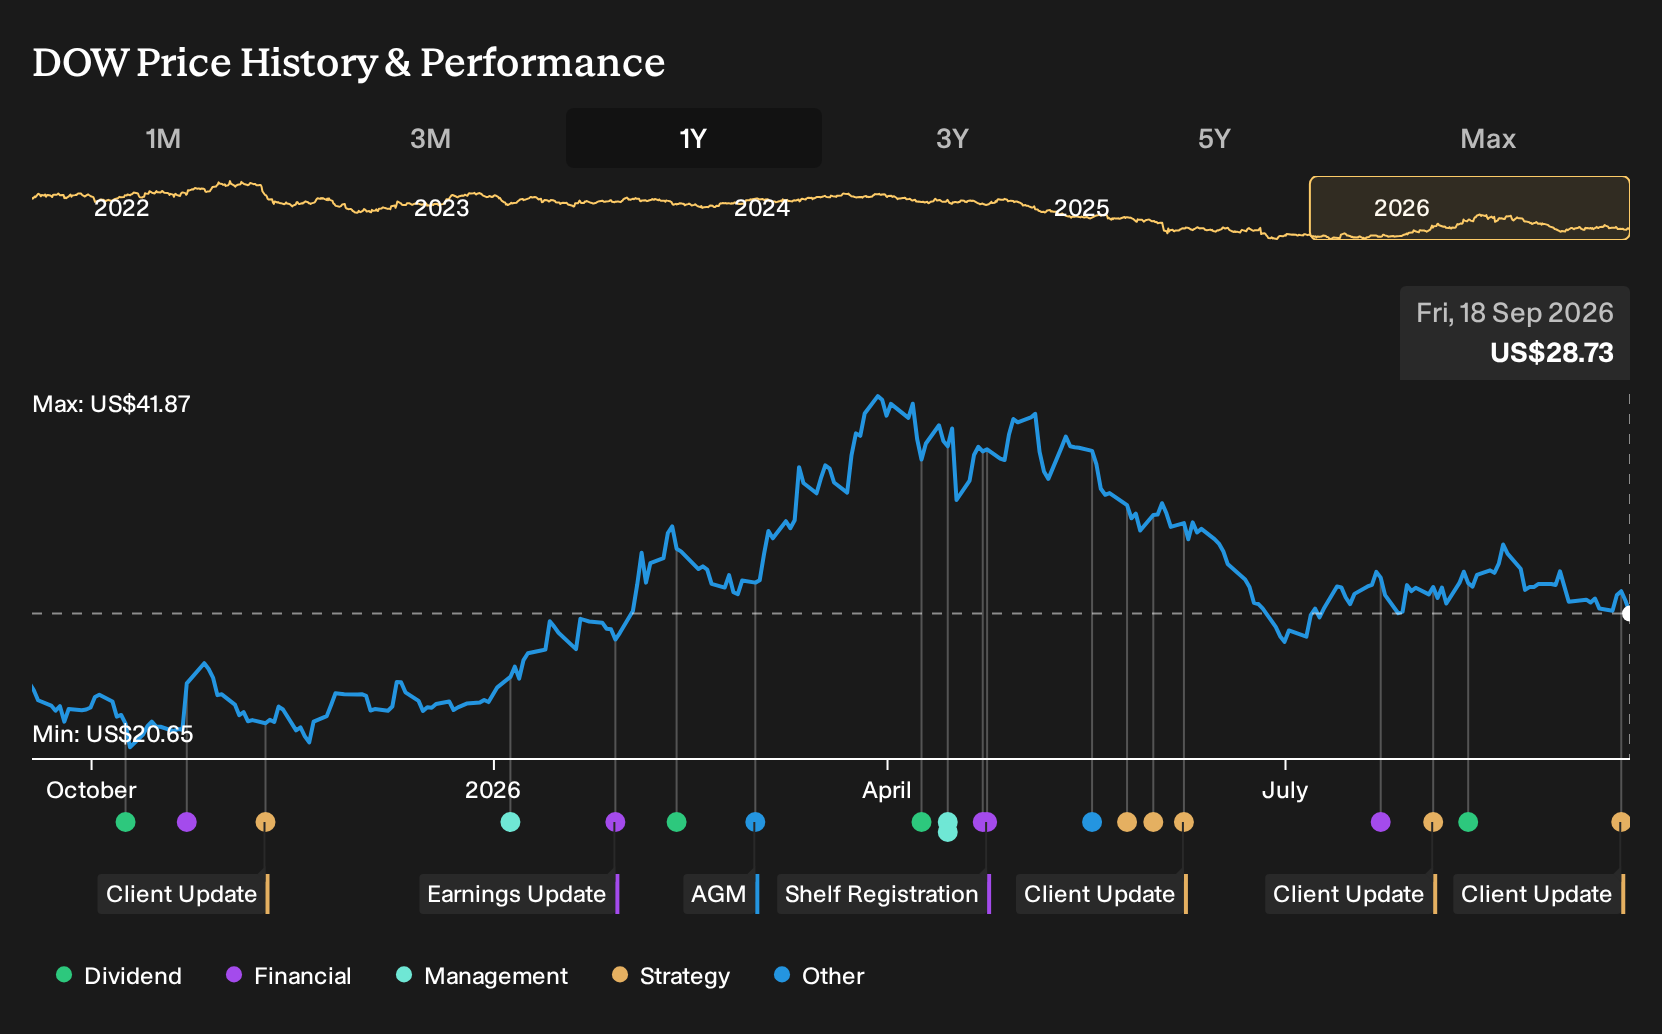Click 2025 on the overview timeline

(x=1081, y=208)
